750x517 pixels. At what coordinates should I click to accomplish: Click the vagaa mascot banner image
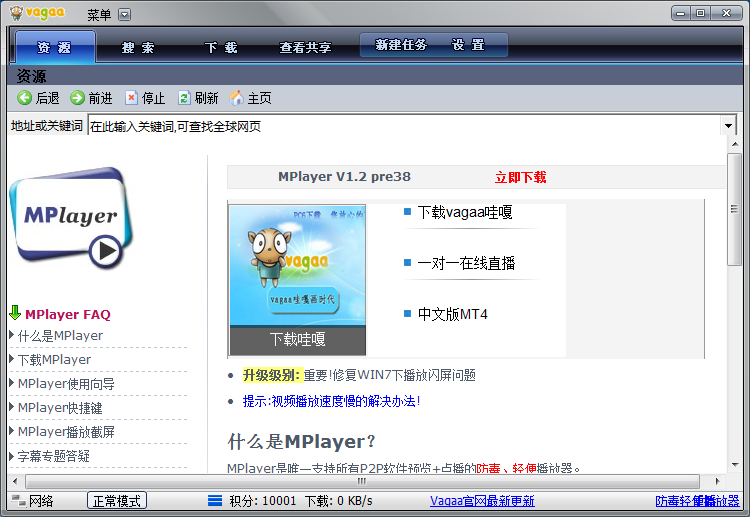tap(298, 265)
